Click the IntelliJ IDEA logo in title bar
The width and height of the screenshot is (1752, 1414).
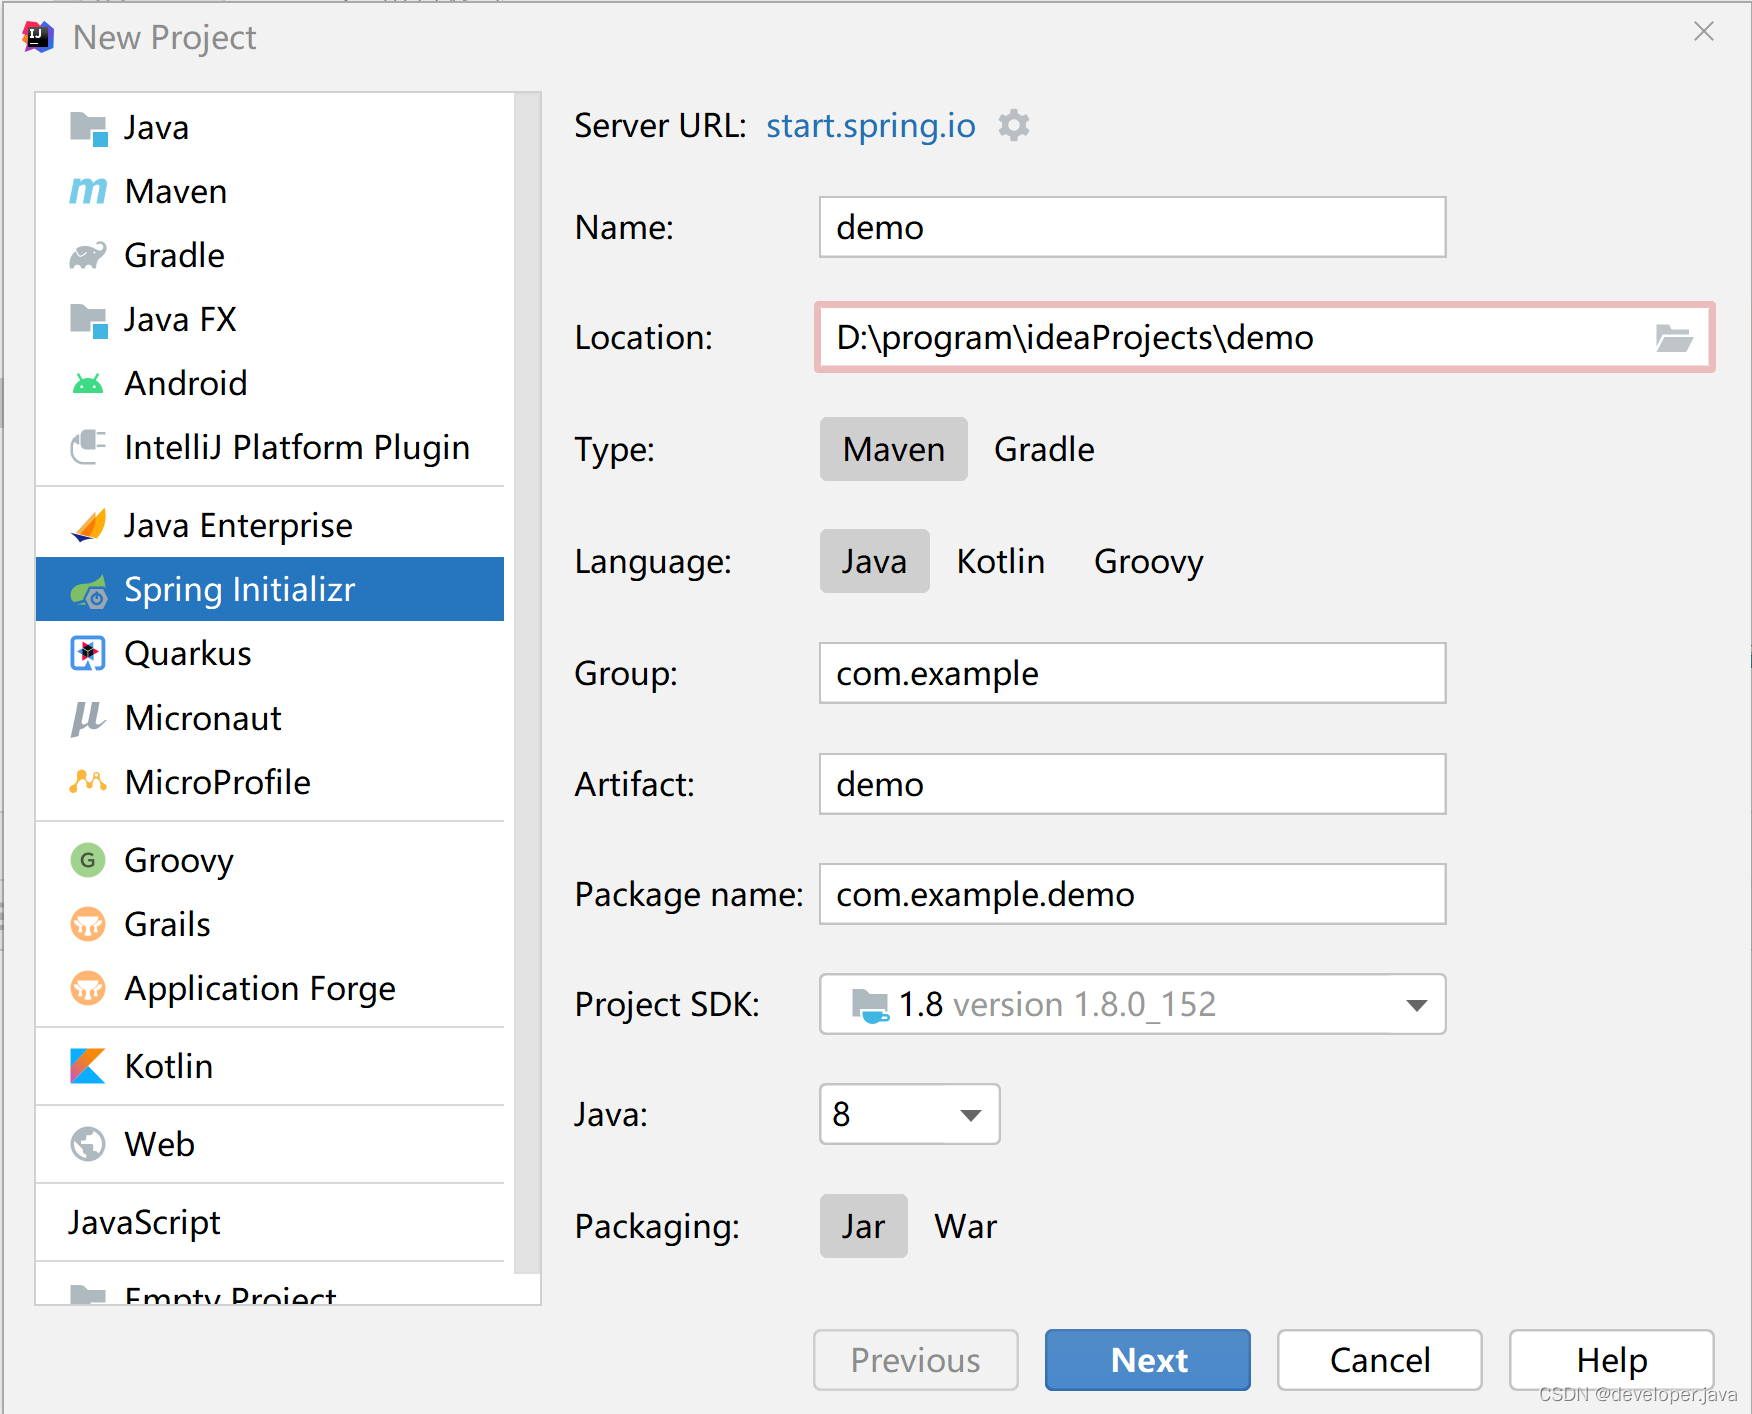37,37
